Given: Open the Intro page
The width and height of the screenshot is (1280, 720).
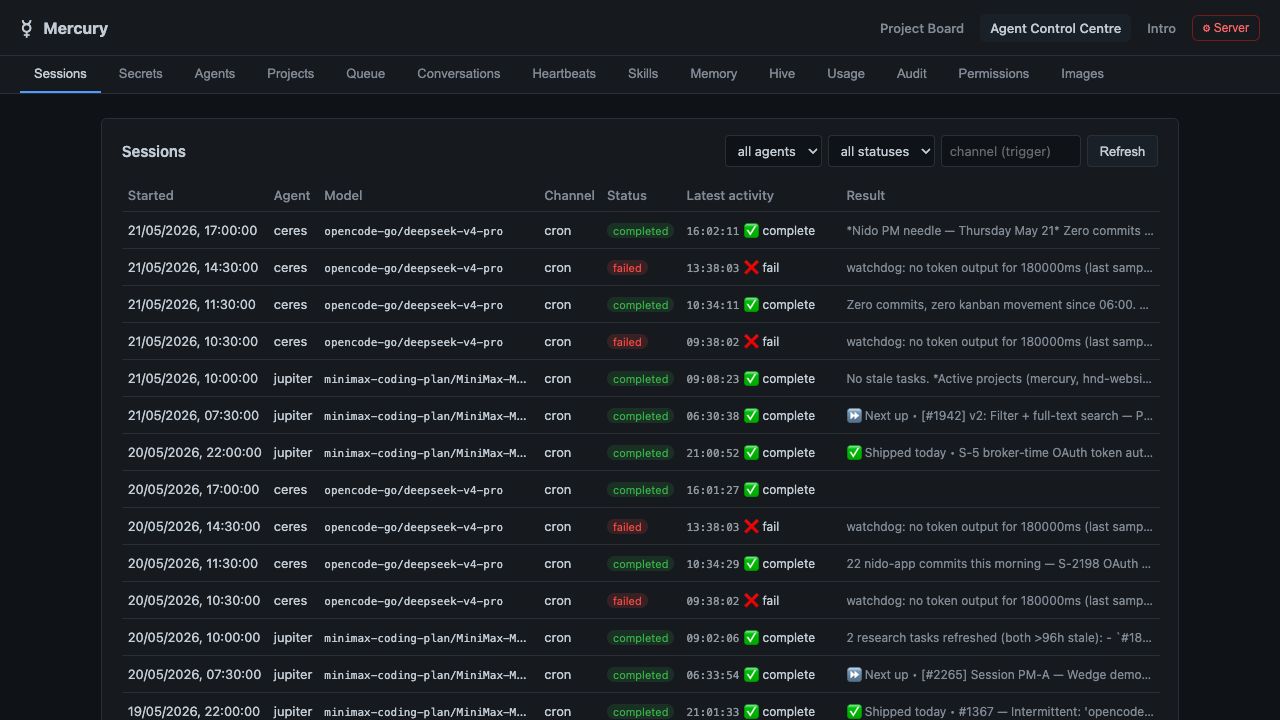Looking at the screenshot, I should click(1161, 28).
